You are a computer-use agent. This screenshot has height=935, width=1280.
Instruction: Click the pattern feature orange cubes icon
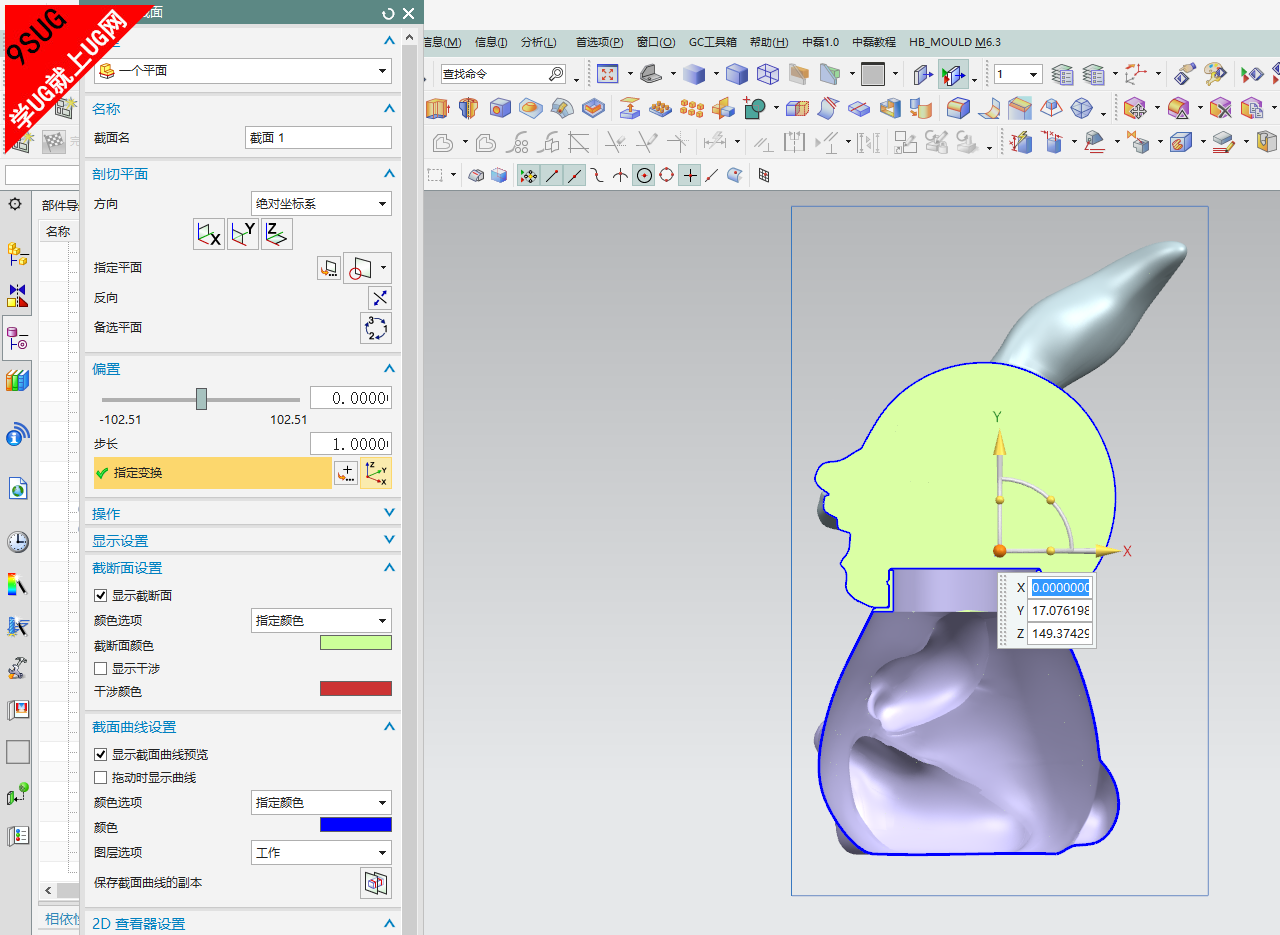[660, 108]
